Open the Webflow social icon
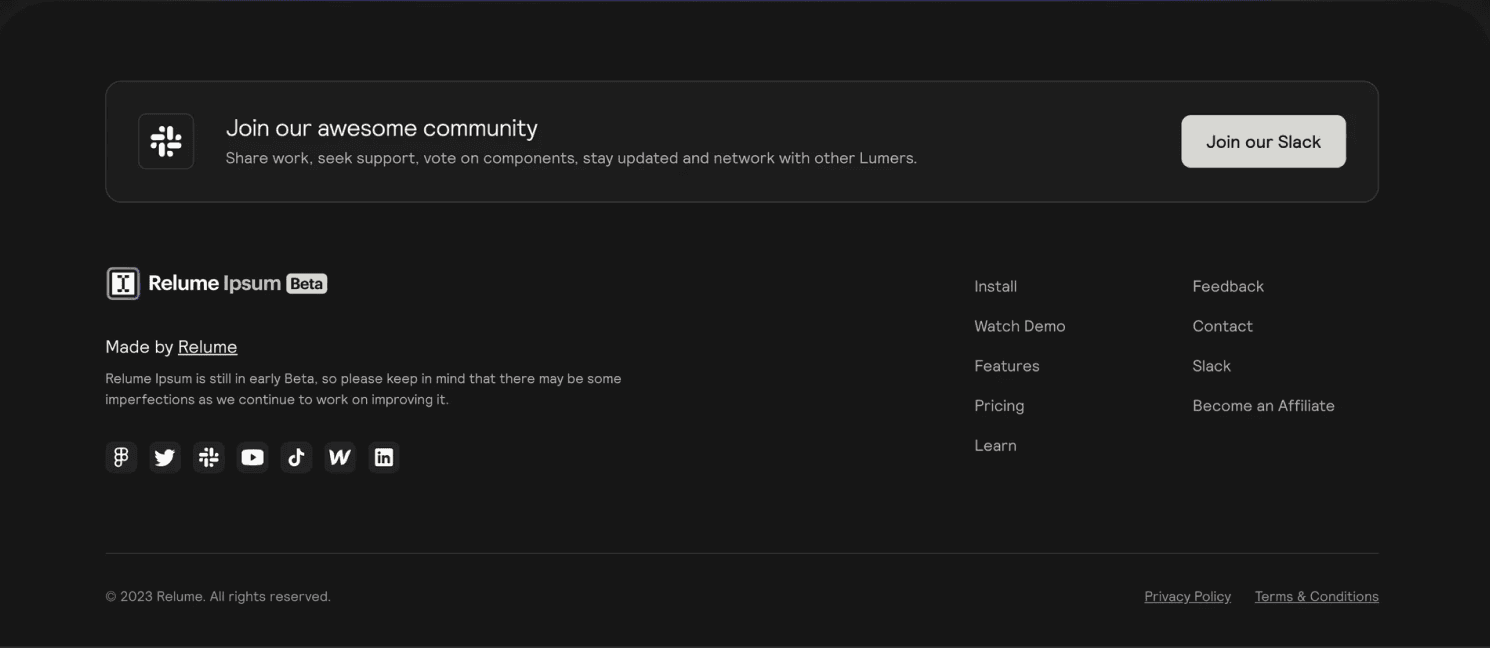This screenshot has height=648, width=1490. (340, 457)
